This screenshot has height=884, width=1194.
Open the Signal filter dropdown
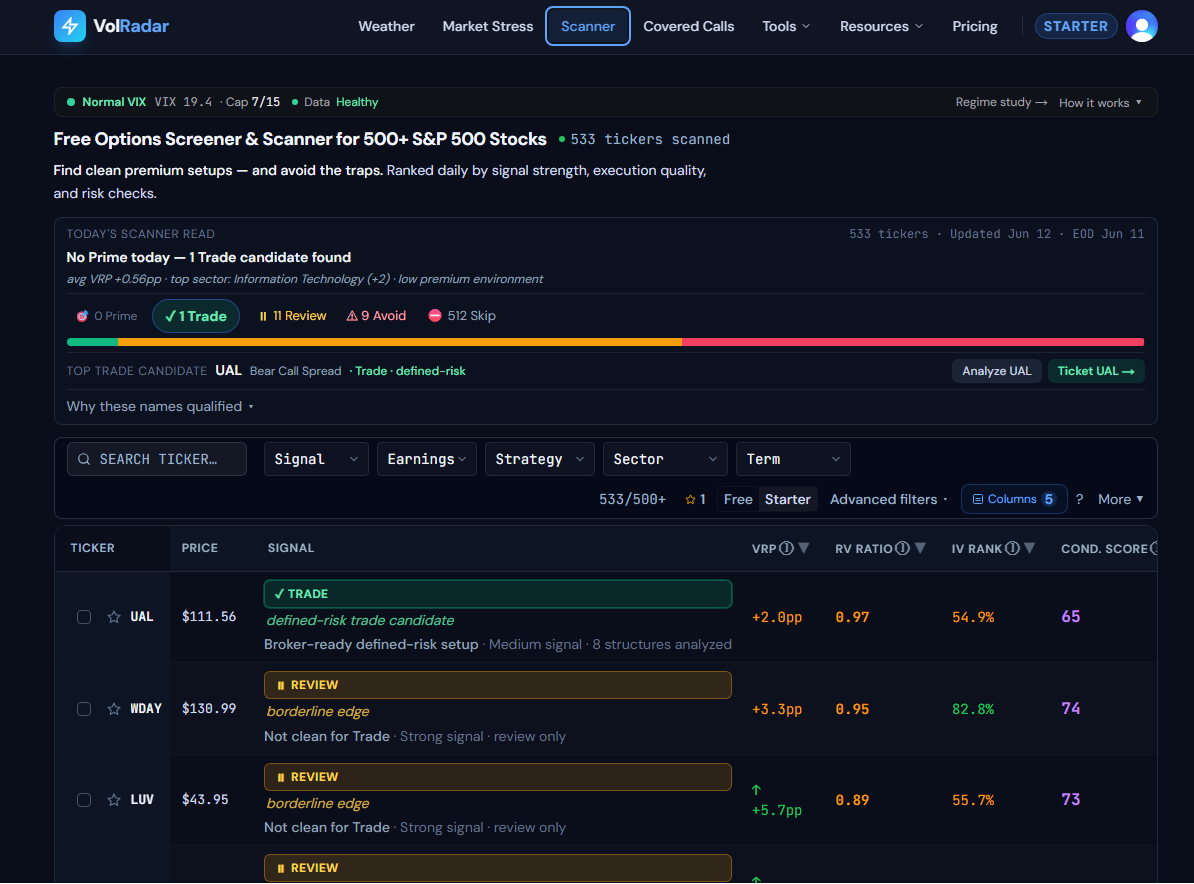click(x=316, y=459)
